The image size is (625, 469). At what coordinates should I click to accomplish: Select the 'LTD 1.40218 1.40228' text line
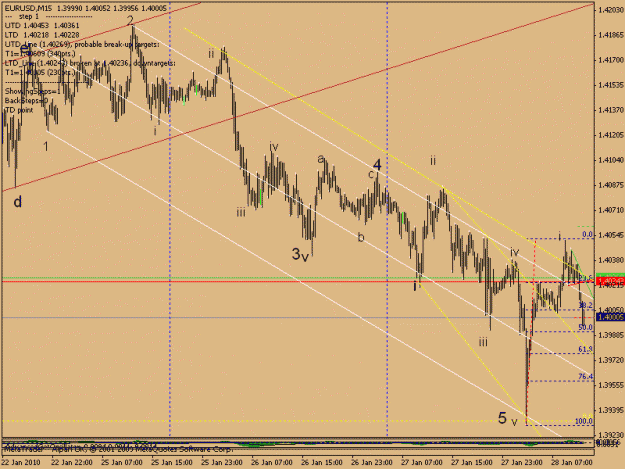coord(42,35)
